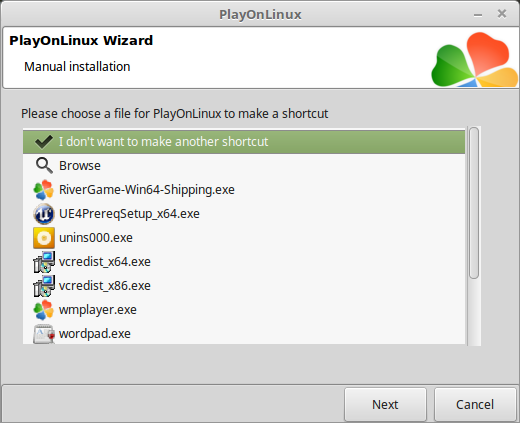
Task: Click the wordpad.exe notepad icon
Action: 44,334
